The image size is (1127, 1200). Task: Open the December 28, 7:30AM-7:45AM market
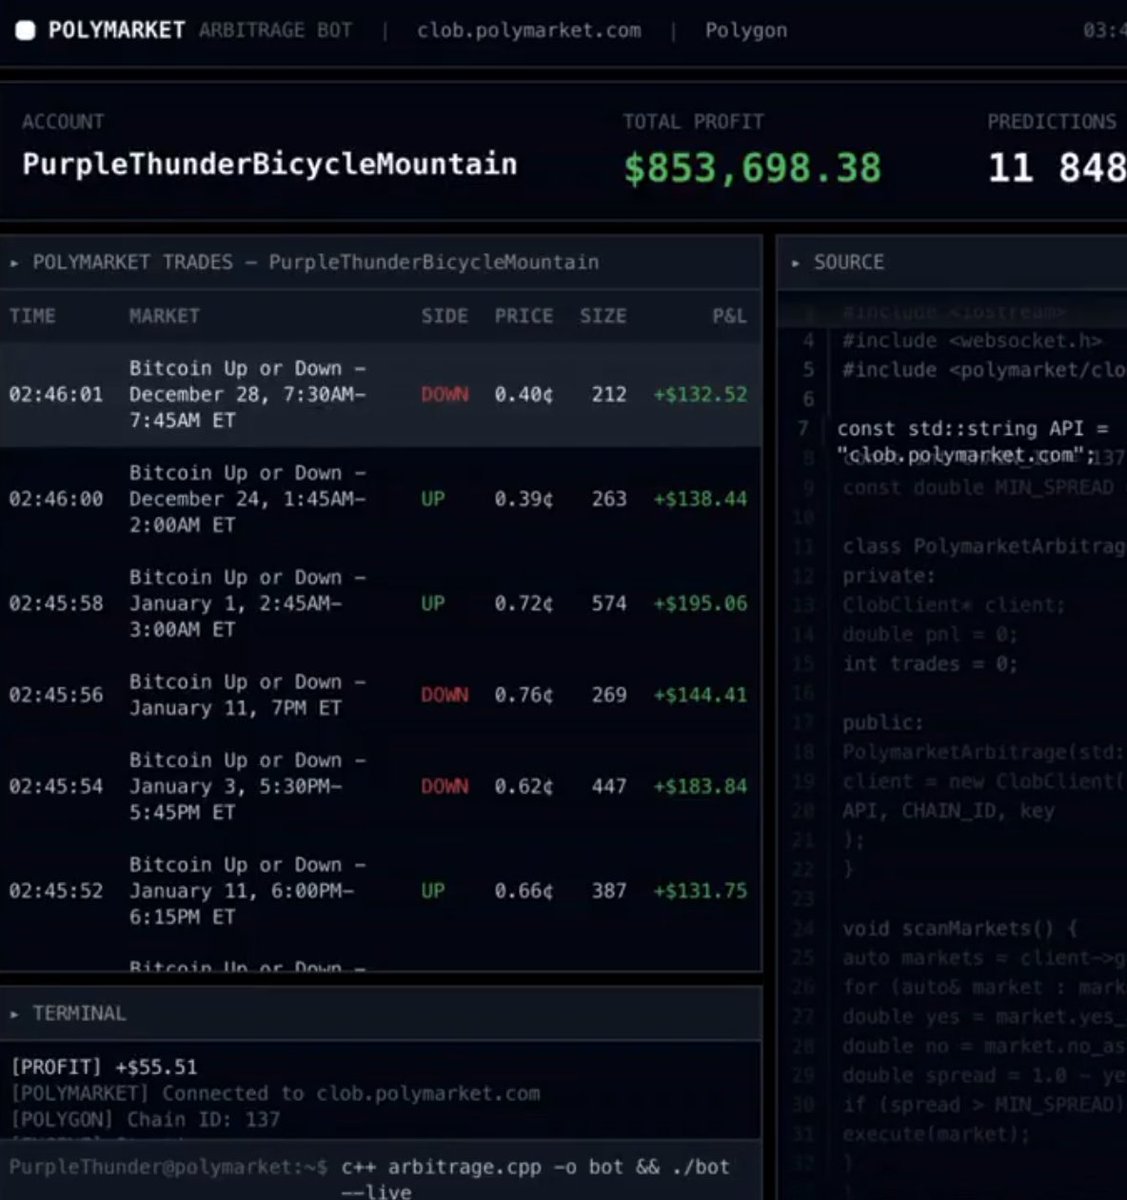click(247, 394)
